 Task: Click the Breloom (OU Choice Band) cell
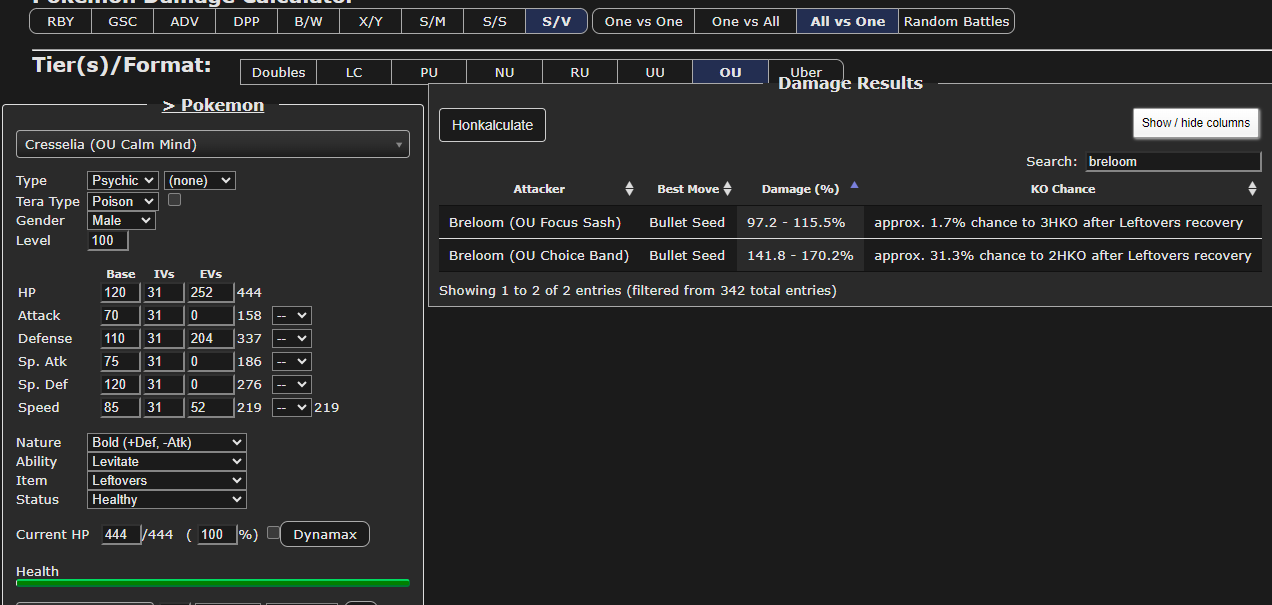pyautogui.click(x=539, y=255)
